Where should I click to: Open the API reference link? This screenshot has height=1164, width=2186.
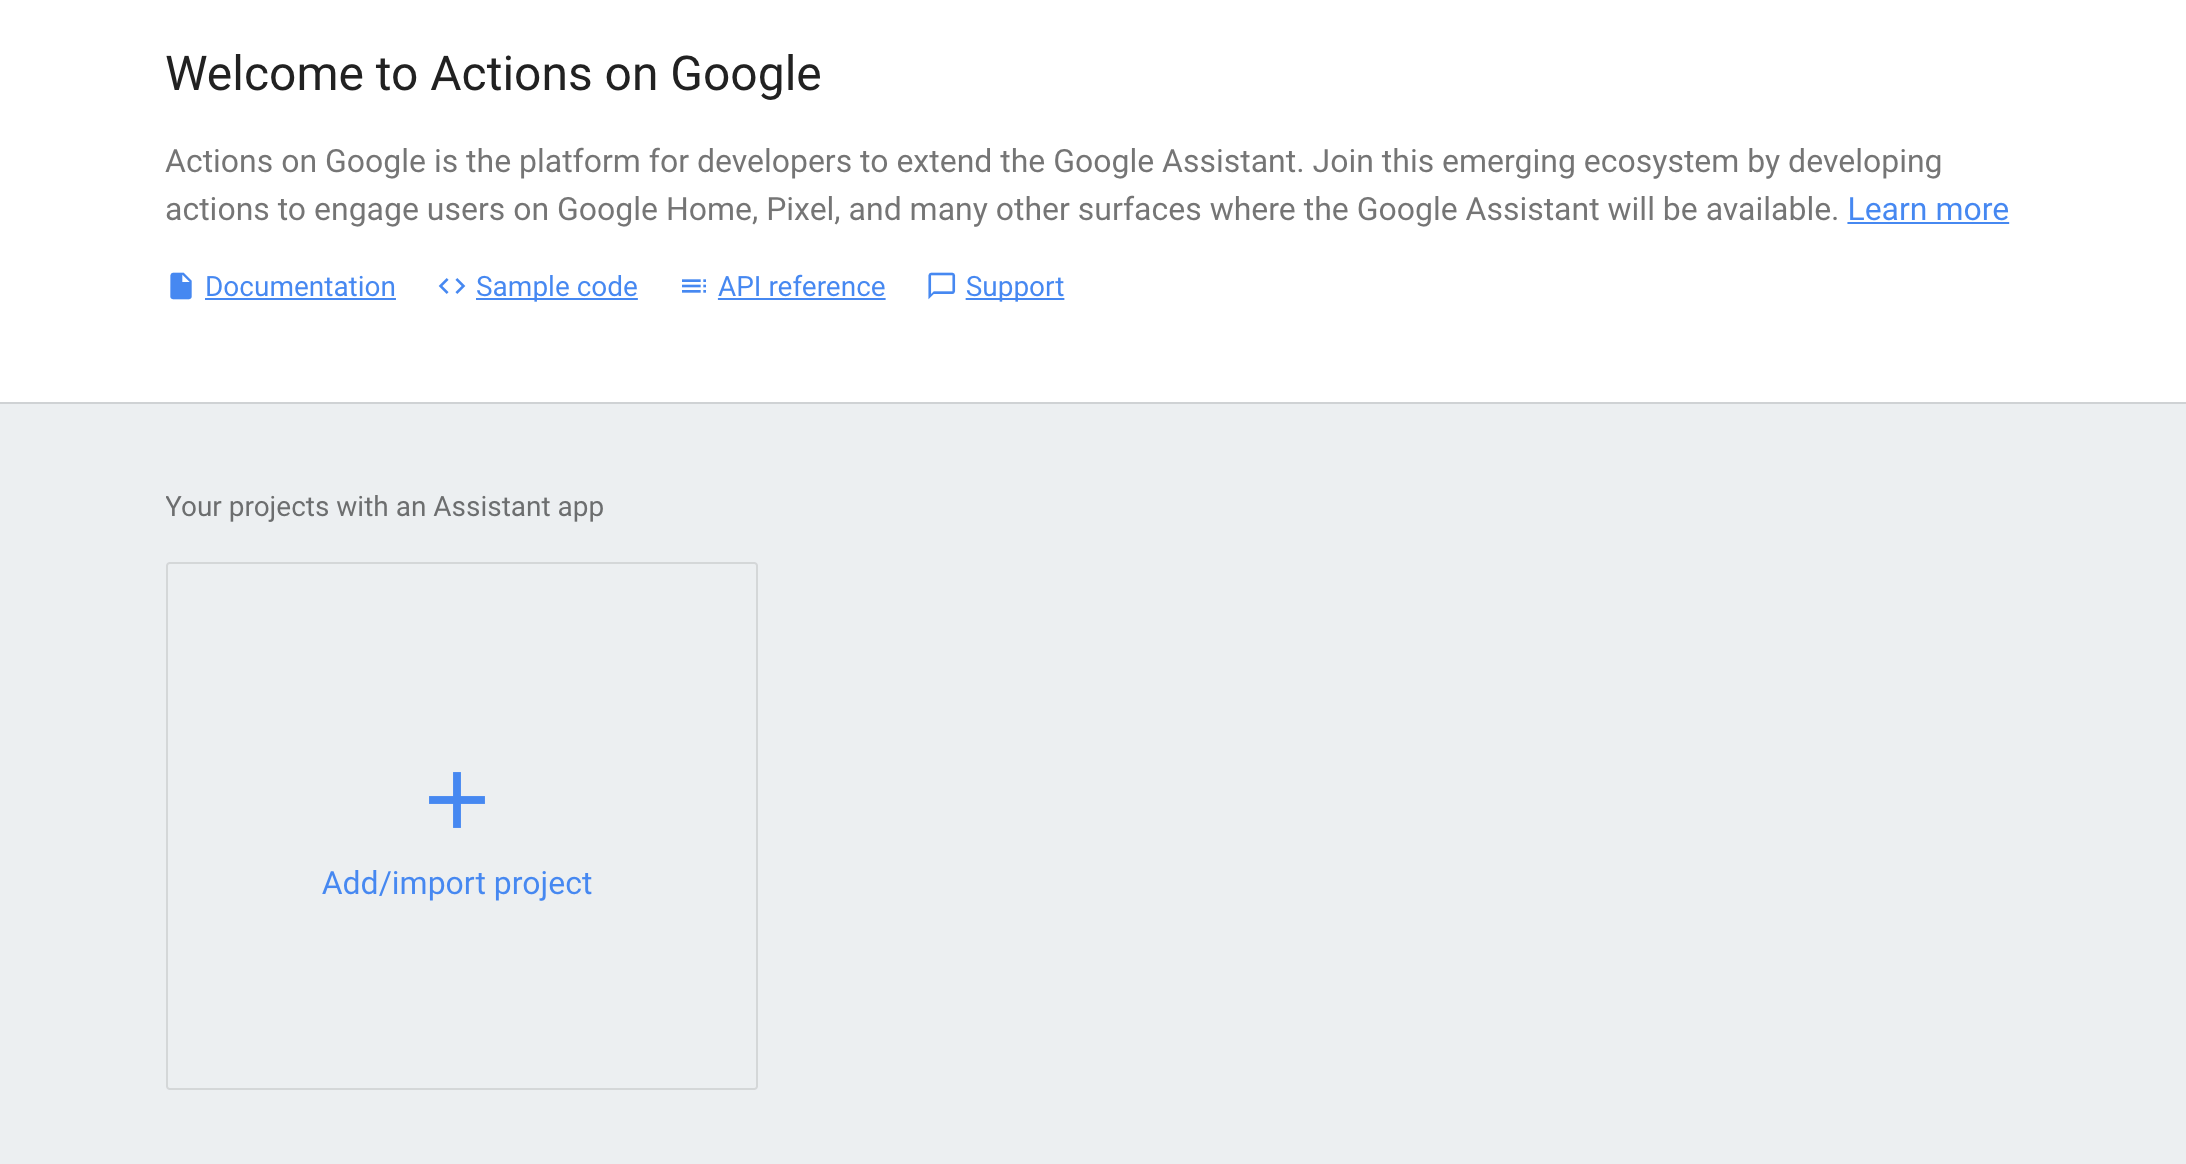pos(802,287)
